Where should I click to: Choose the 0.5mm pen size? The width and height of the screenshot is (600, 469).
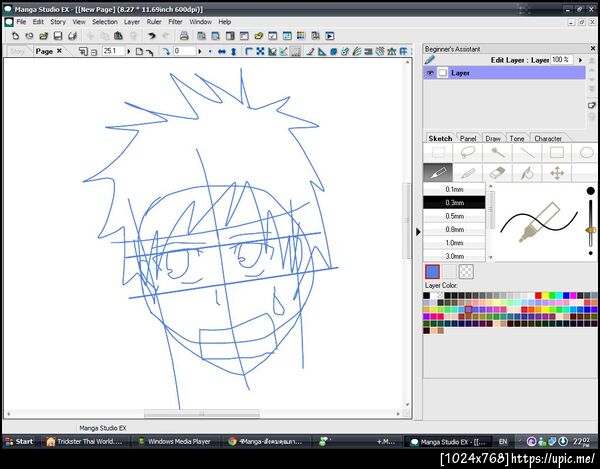pyautogui.click(x=454, y=216)
